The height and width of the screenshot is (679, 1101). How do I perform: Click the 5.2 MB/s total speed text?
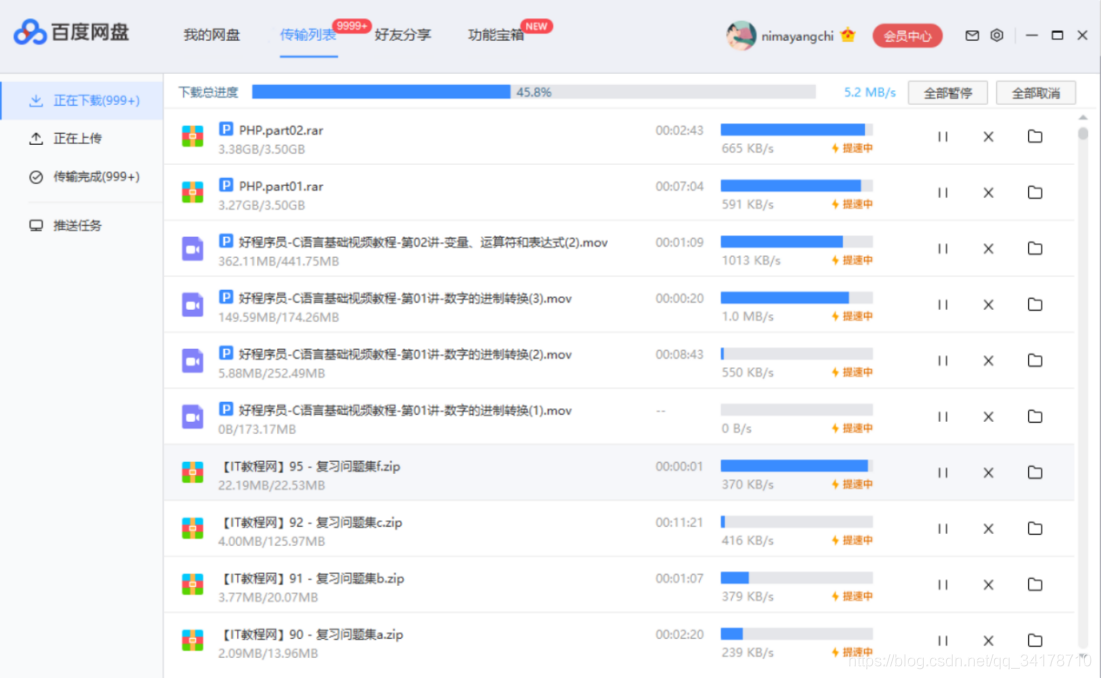869,92
